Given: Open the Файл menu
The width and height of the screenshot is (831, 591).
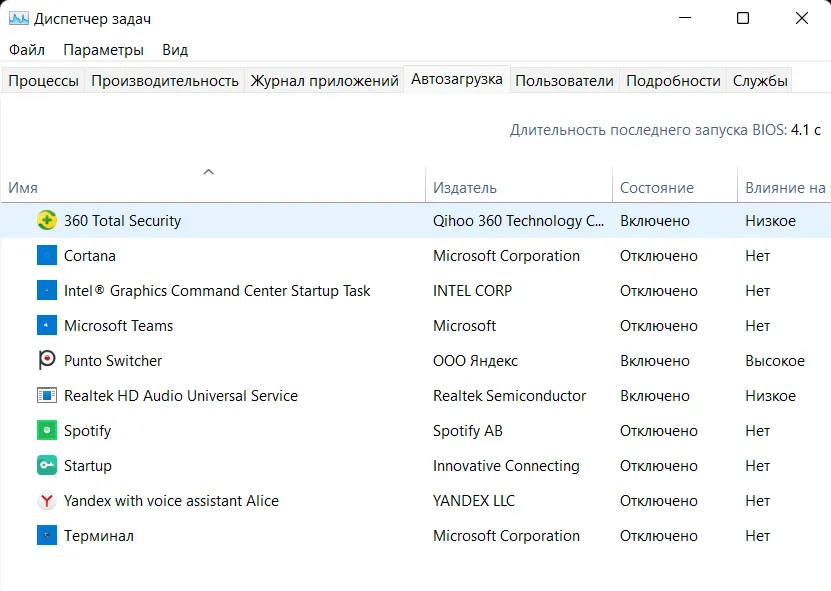Looking at the screenshot, I should (27, 50).
